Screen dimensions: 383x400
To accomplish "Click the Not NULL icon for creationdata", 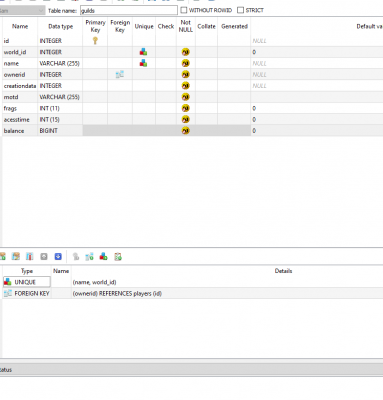I will coord(186,86).
